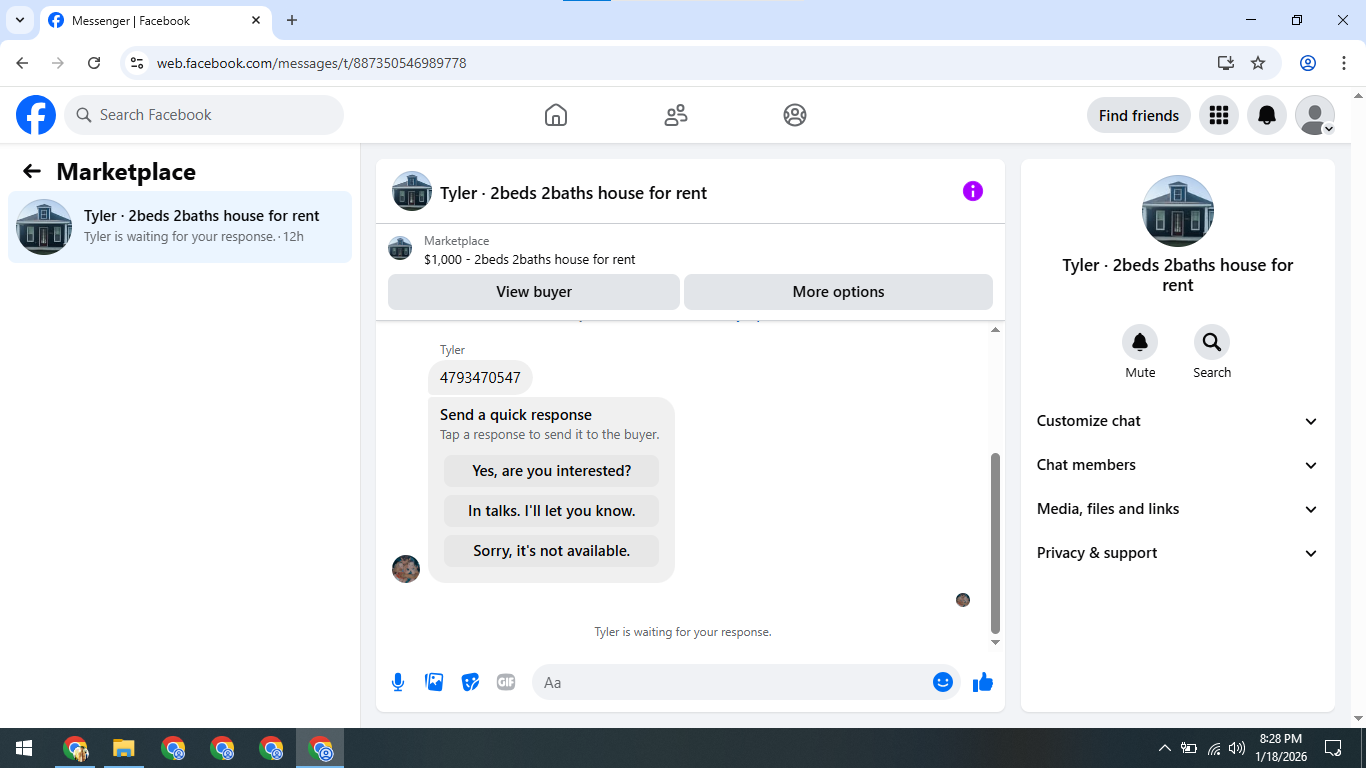Send quick response "In talks. I'll let you know."
Image resolution: width=1366 pixels, height=768 pixels.
coord(552,511)
